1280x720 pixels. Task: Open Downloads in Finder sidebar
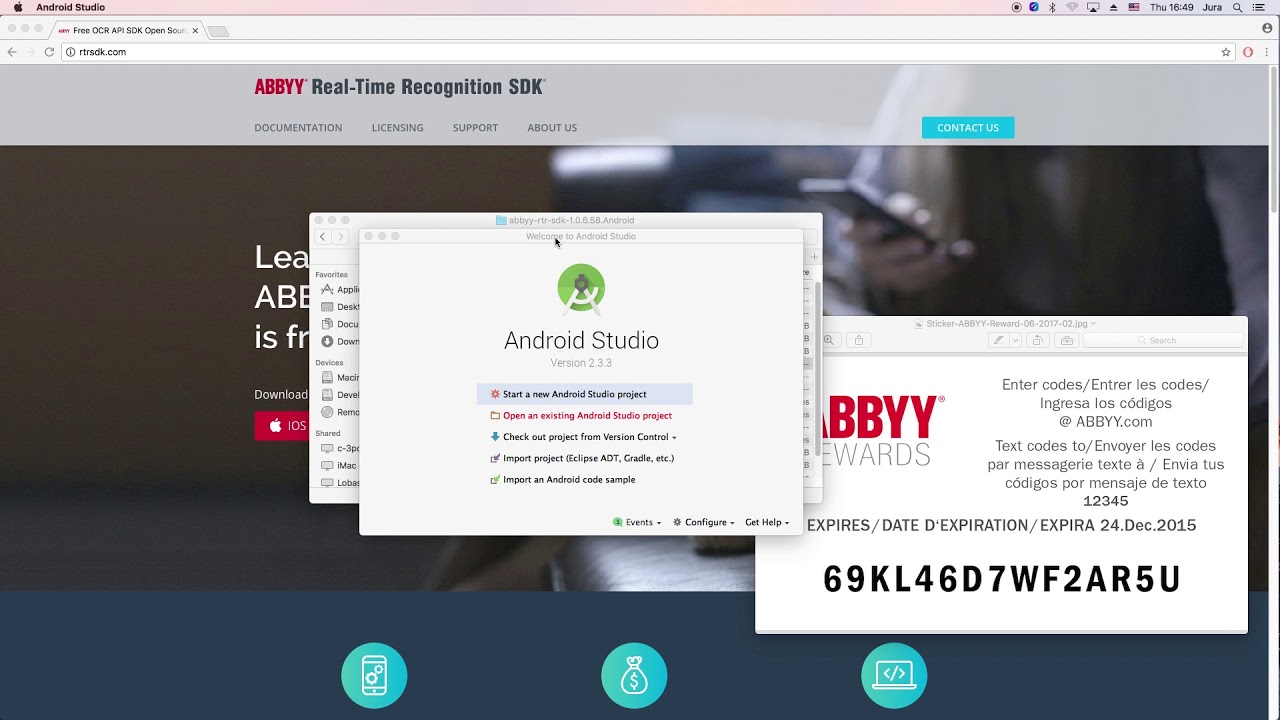(339, 341)
